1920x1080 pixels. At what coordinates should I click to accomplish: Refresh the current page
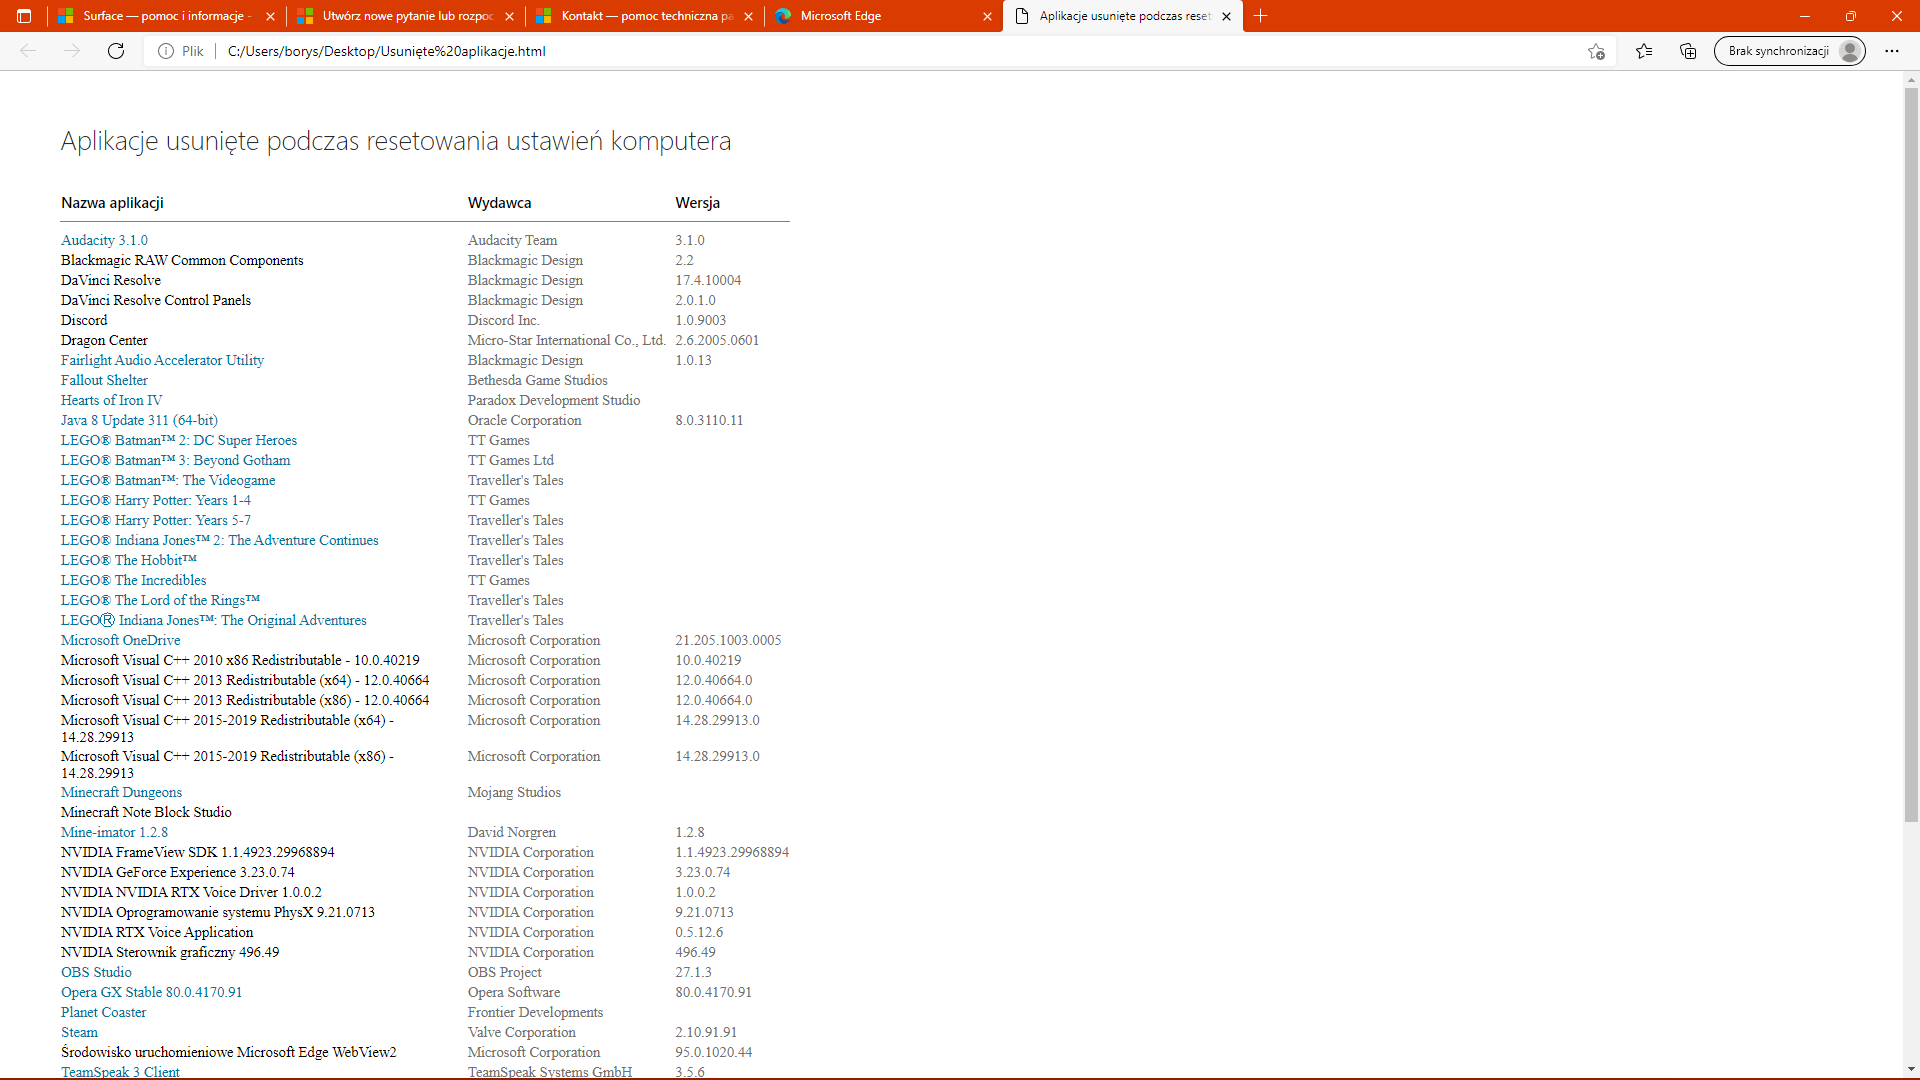[116, 51]
